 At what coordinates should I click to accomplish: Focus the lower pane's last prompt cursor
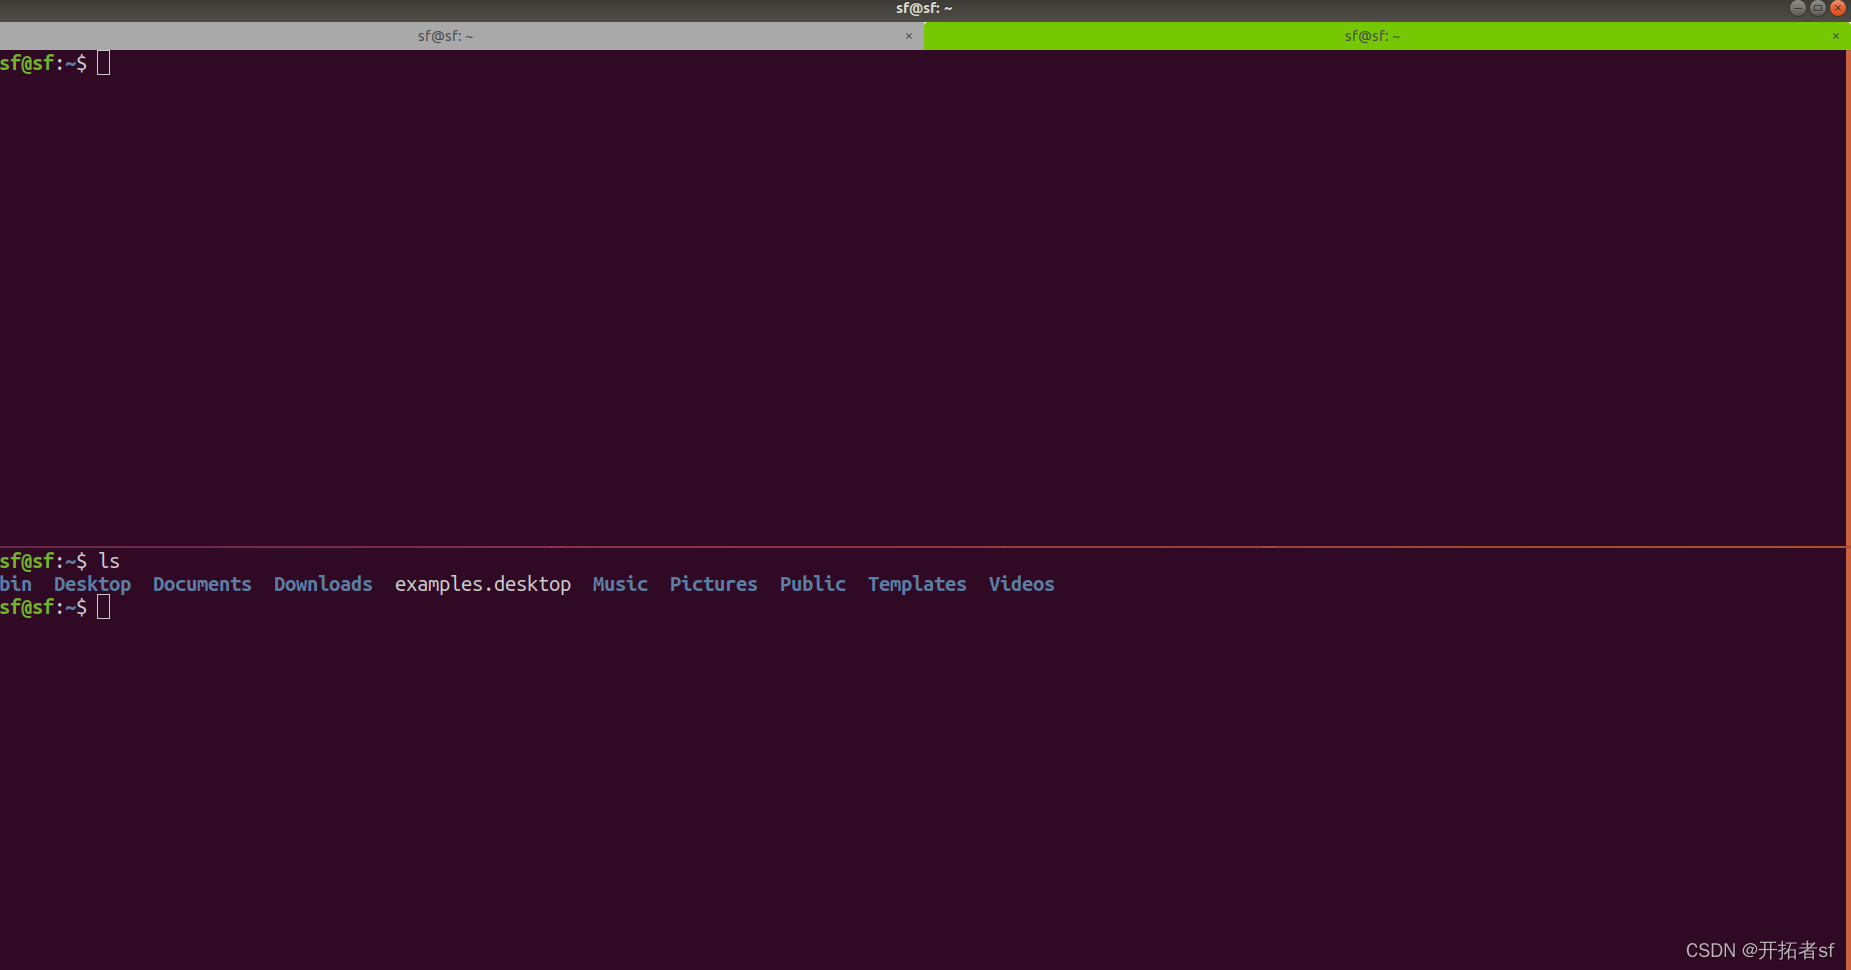[x=104, y=607]
